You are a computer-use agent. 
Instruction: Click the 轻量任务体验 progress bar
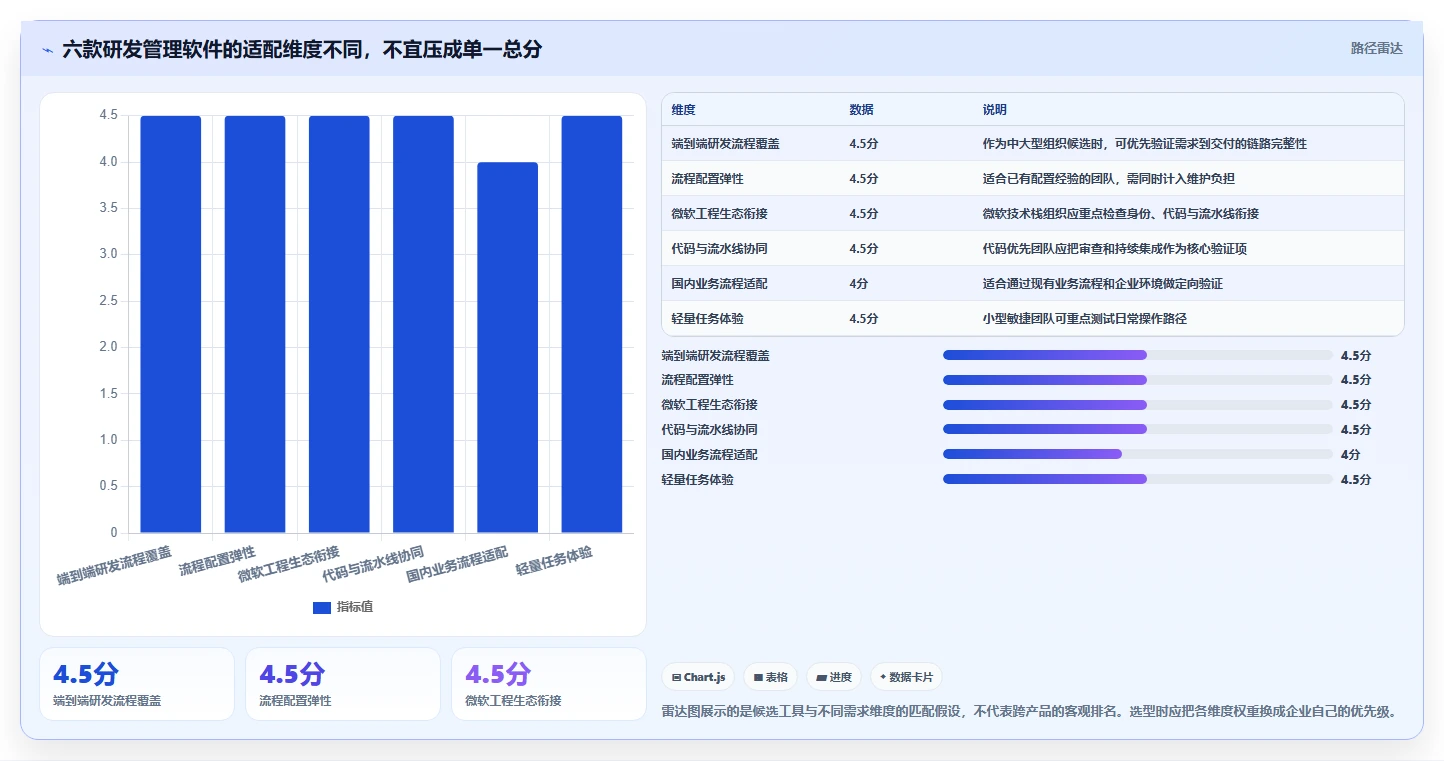1138,479
